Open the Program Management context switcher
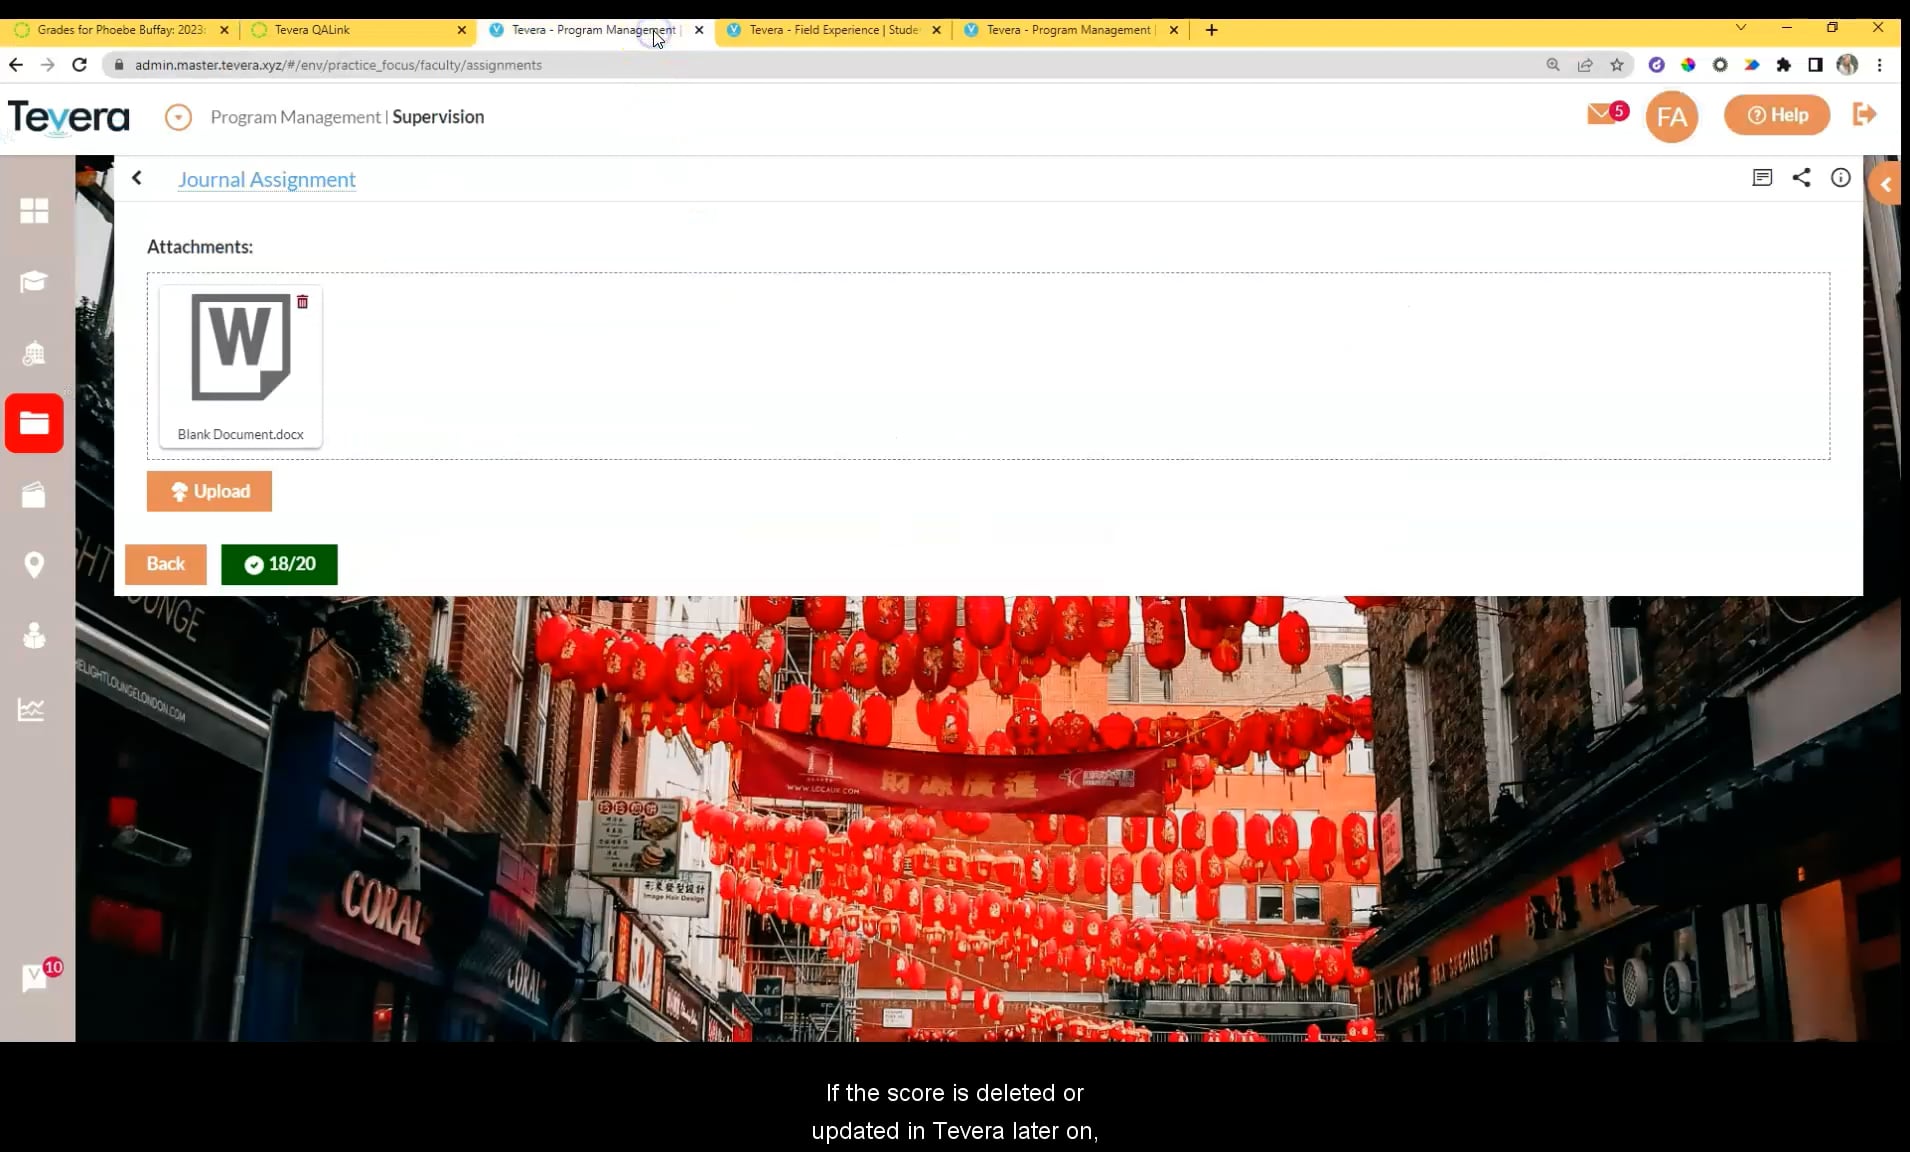Screen dimensions: 1910x1152 (177, 117)
